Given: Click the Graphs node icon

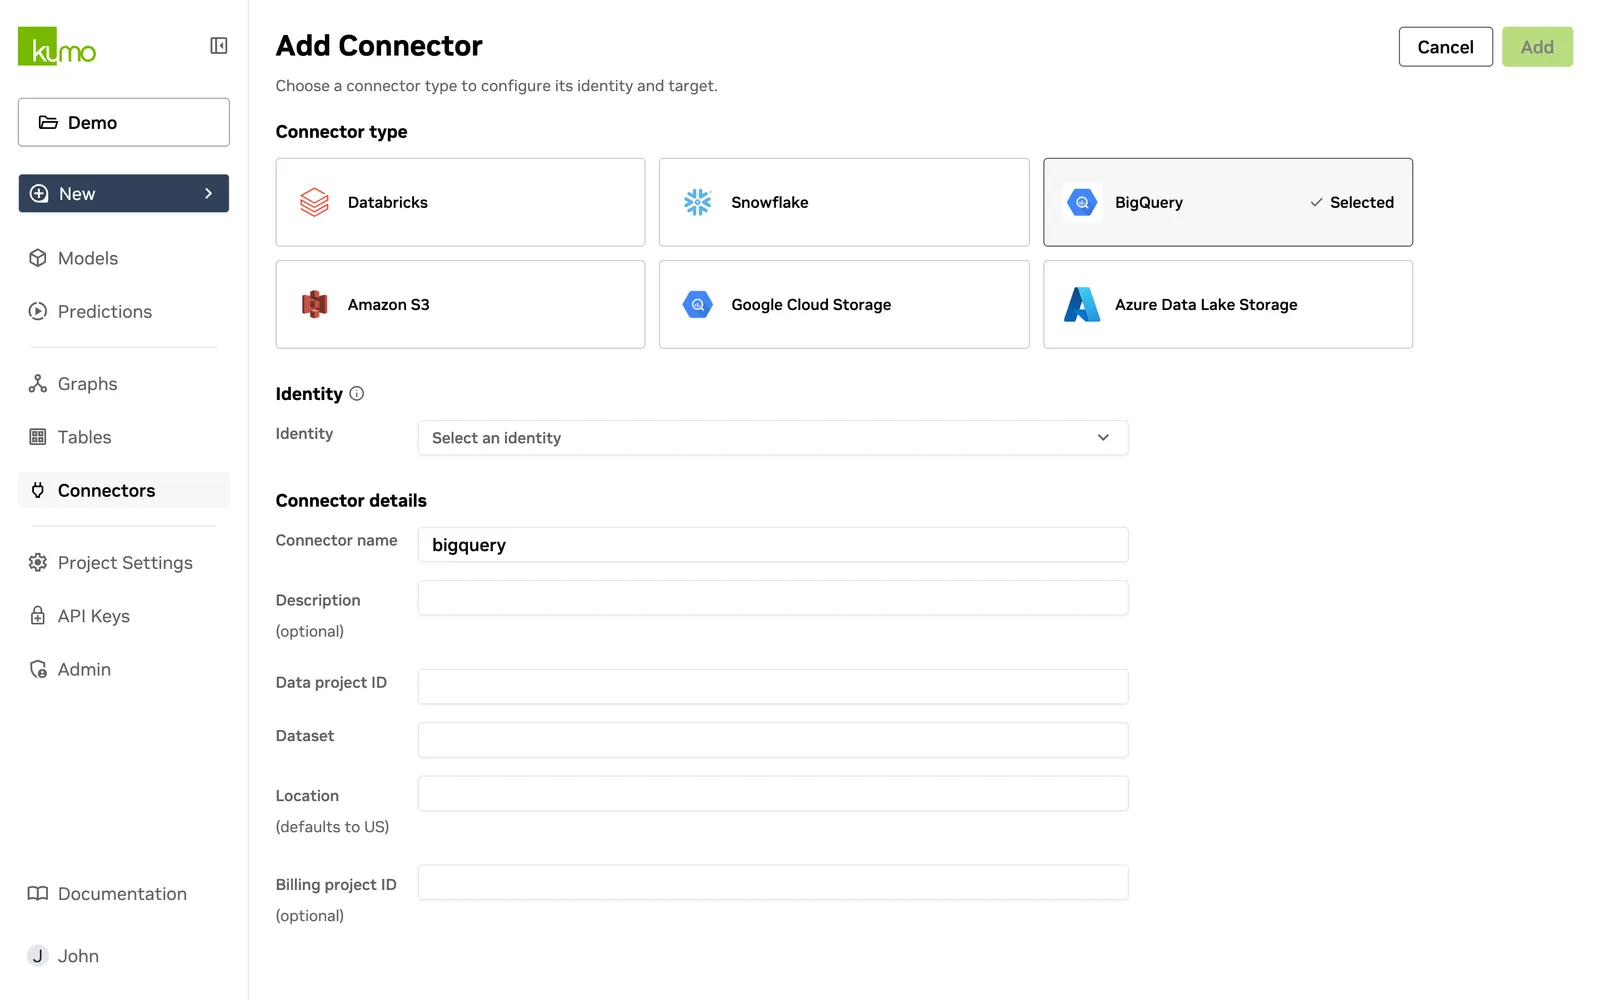Looking at the screenshot, I should (38, 384).
